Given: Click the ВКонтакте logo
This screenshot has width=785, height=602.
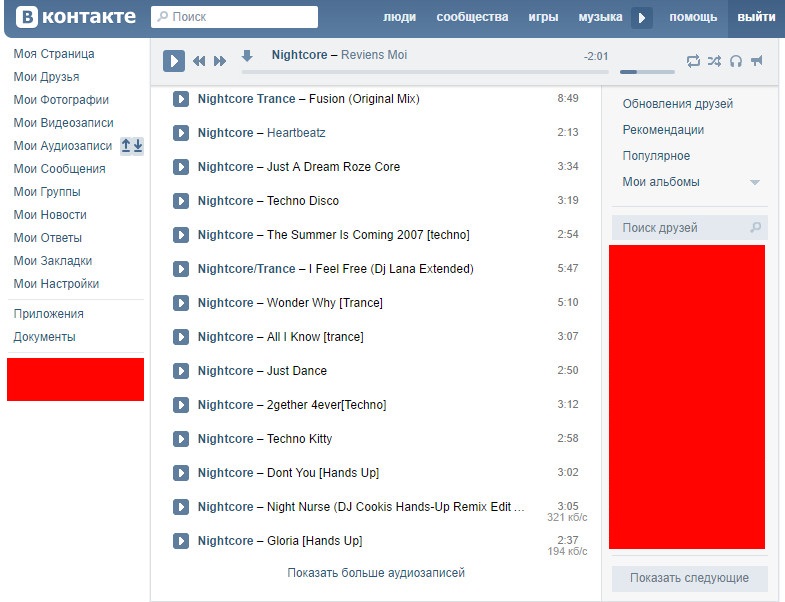Looking at the screenshot, I should click(76, 17).
